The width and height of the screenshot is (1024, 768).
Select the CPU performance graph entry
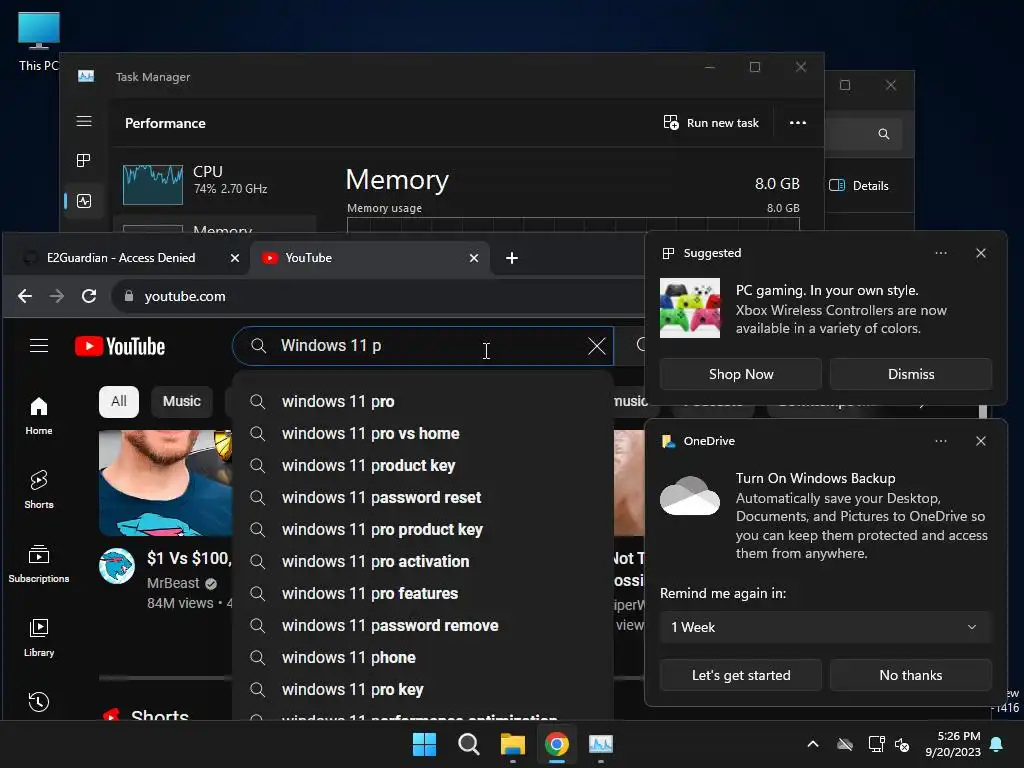216,184
